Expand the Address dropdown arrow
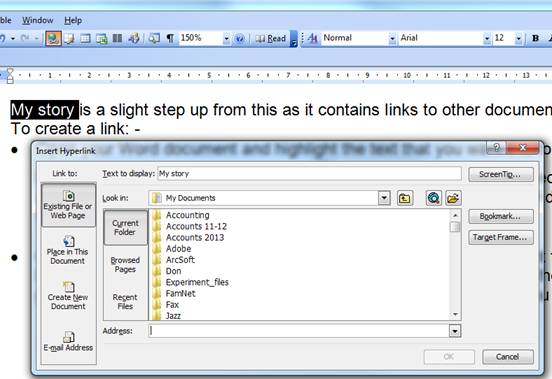 [455, 331]
